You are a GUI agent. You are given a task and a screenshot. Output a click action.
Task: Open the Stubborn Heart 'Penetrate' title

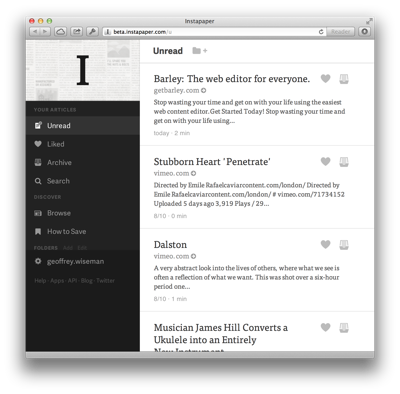[212, 162]
